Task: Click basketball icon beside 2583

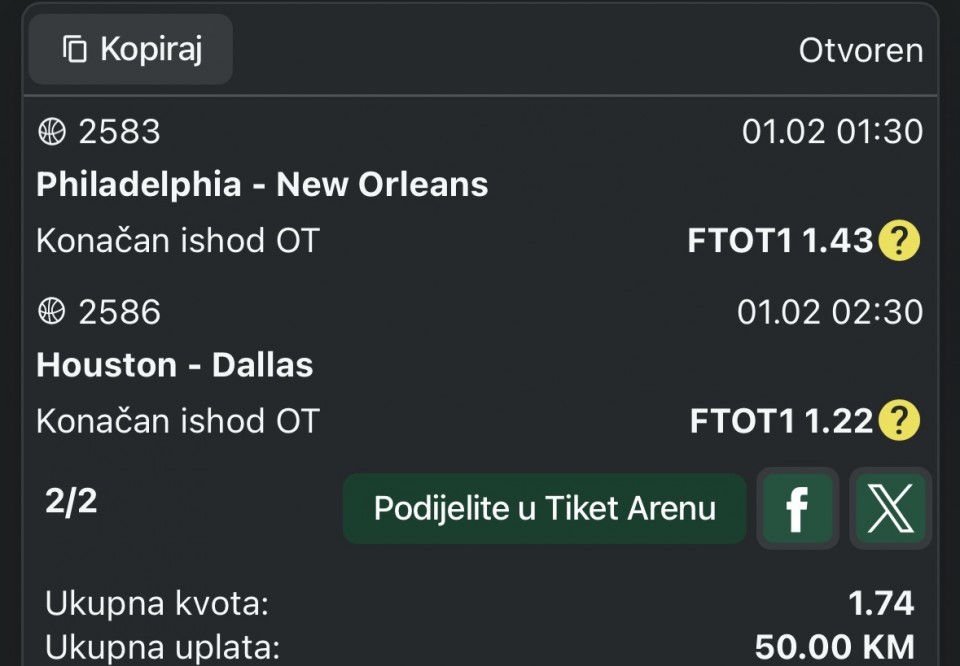Action: [x=51, y=131]
